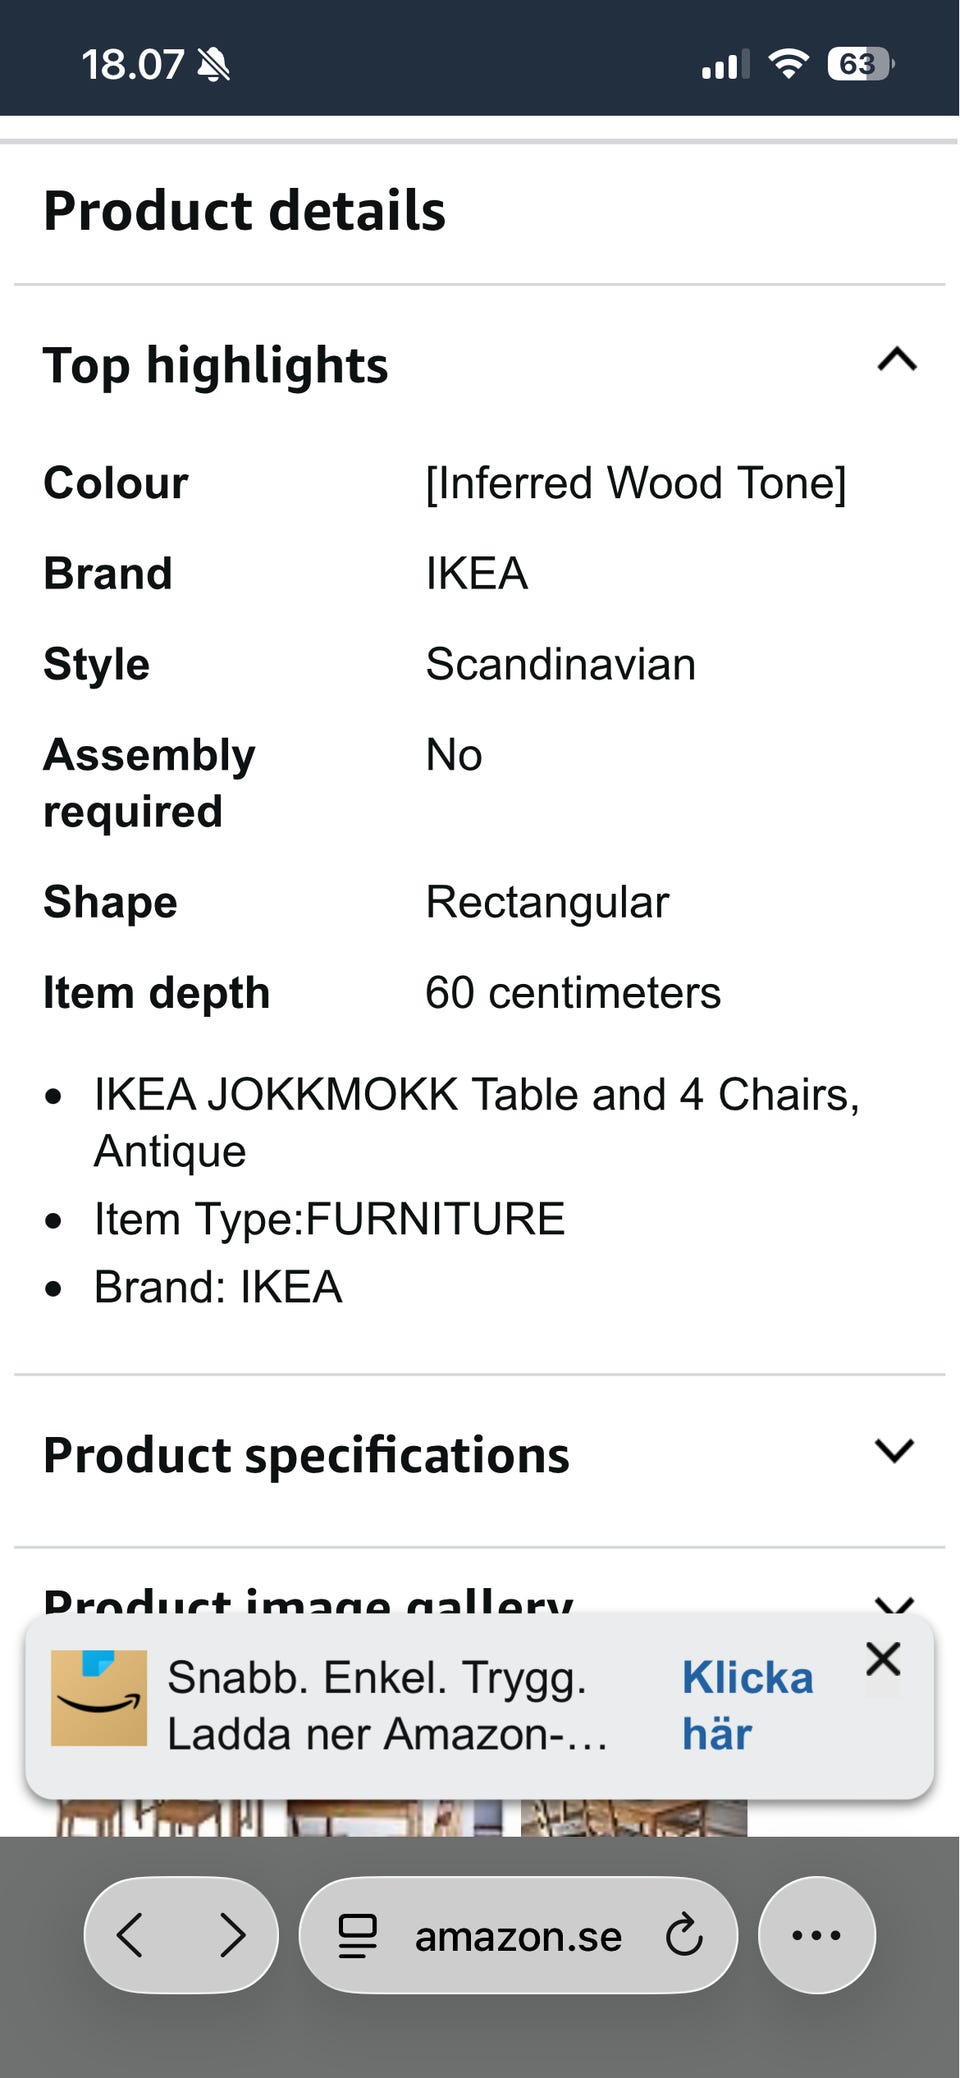Tap the amazon.se address field
The image size is (960, 2078).
pyautogui.click(x=518, y=1935)
